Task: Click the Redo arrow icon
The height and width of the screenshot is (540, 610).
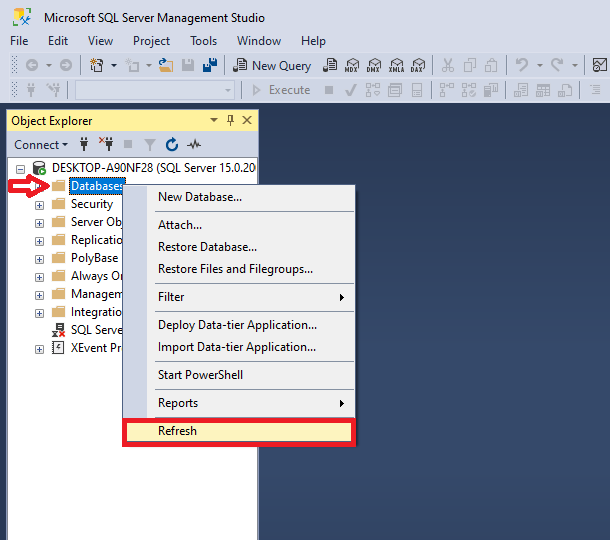Action: point(557,65)
